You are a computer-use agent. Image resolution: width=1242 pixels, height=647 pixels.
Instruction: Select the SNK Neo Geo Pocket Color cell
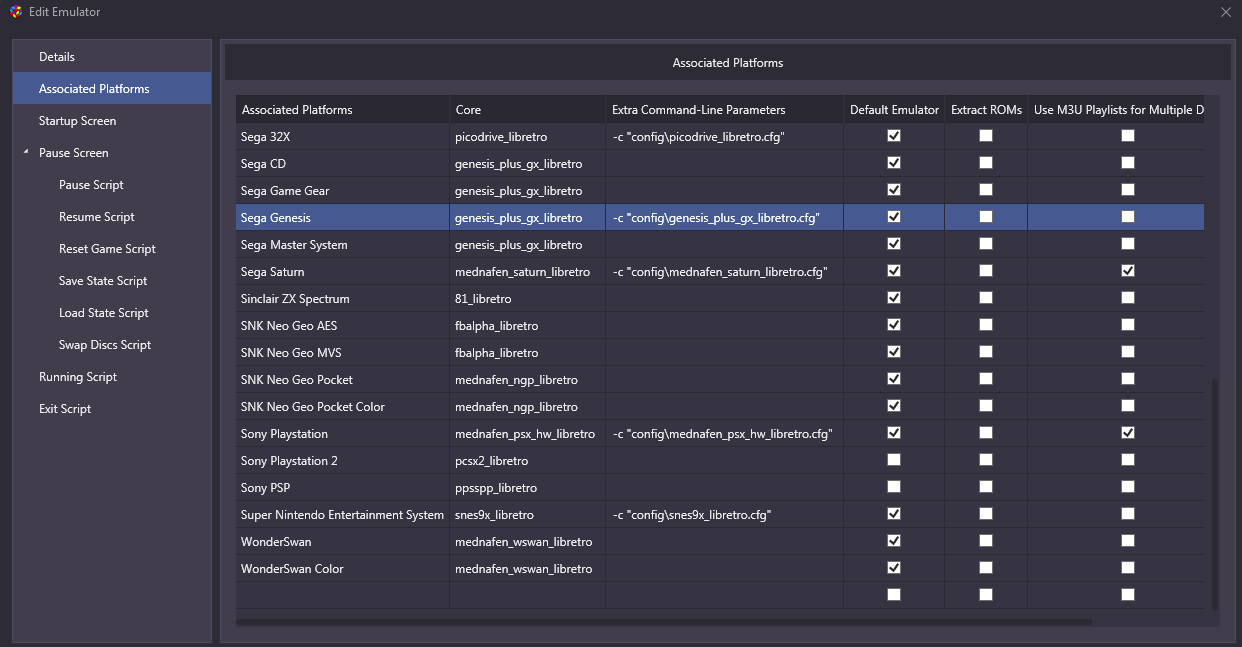(x=343, y=406)
